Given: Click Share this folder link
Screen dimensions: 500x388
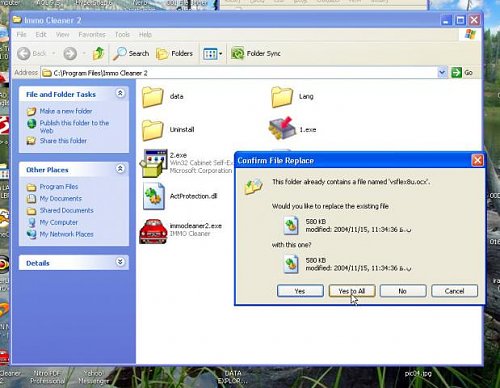Looking at the screenshot, I should [x=63, y=141].
